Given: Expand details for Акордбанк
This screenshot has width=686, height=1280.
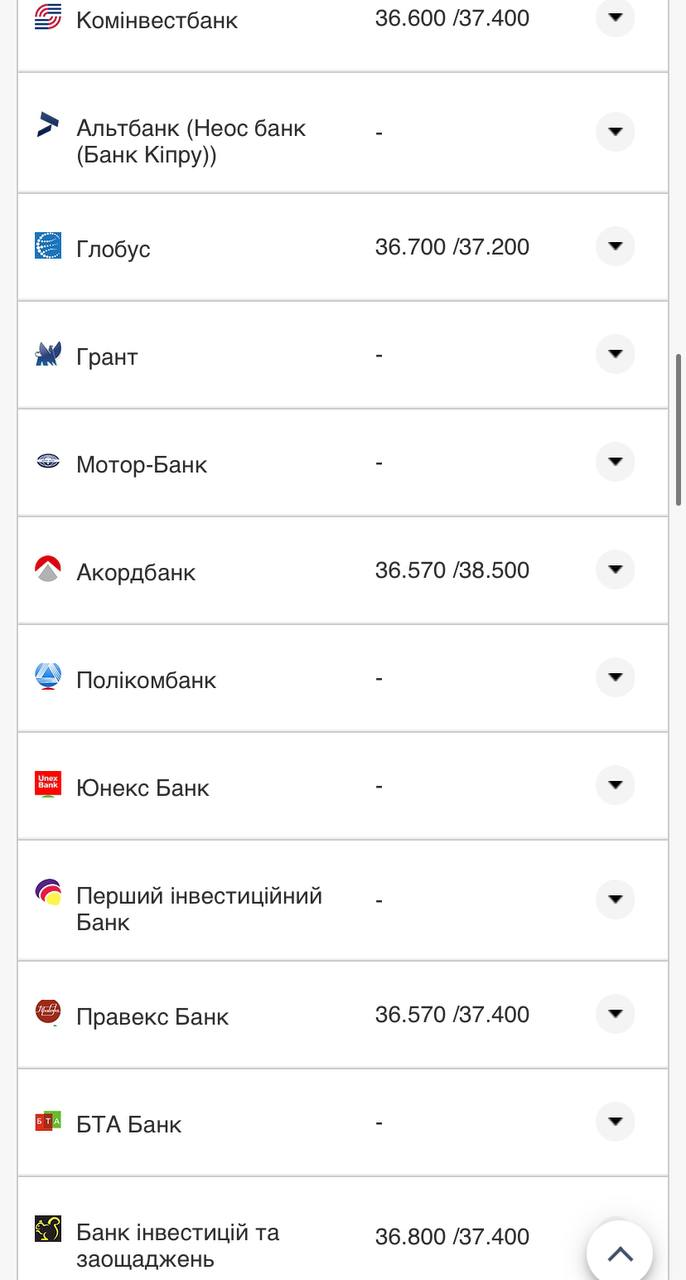Looking at the screenshot, I should point(615,568).
